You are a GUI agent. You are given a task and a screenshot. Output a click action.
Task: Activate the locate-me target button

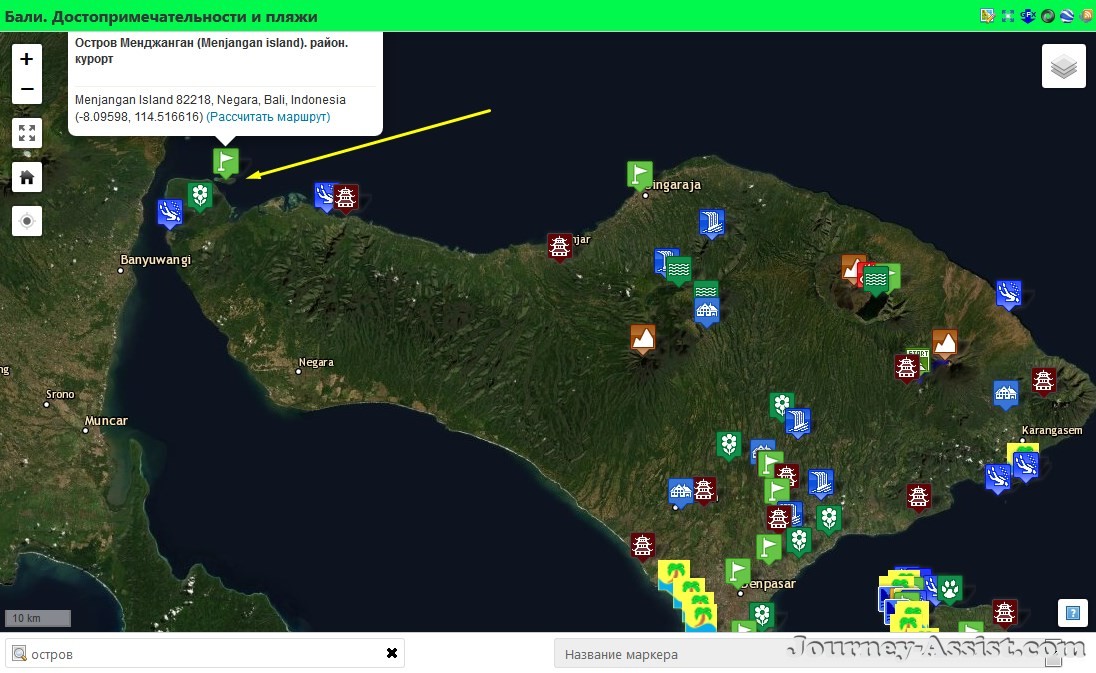(x=27, y=222)
